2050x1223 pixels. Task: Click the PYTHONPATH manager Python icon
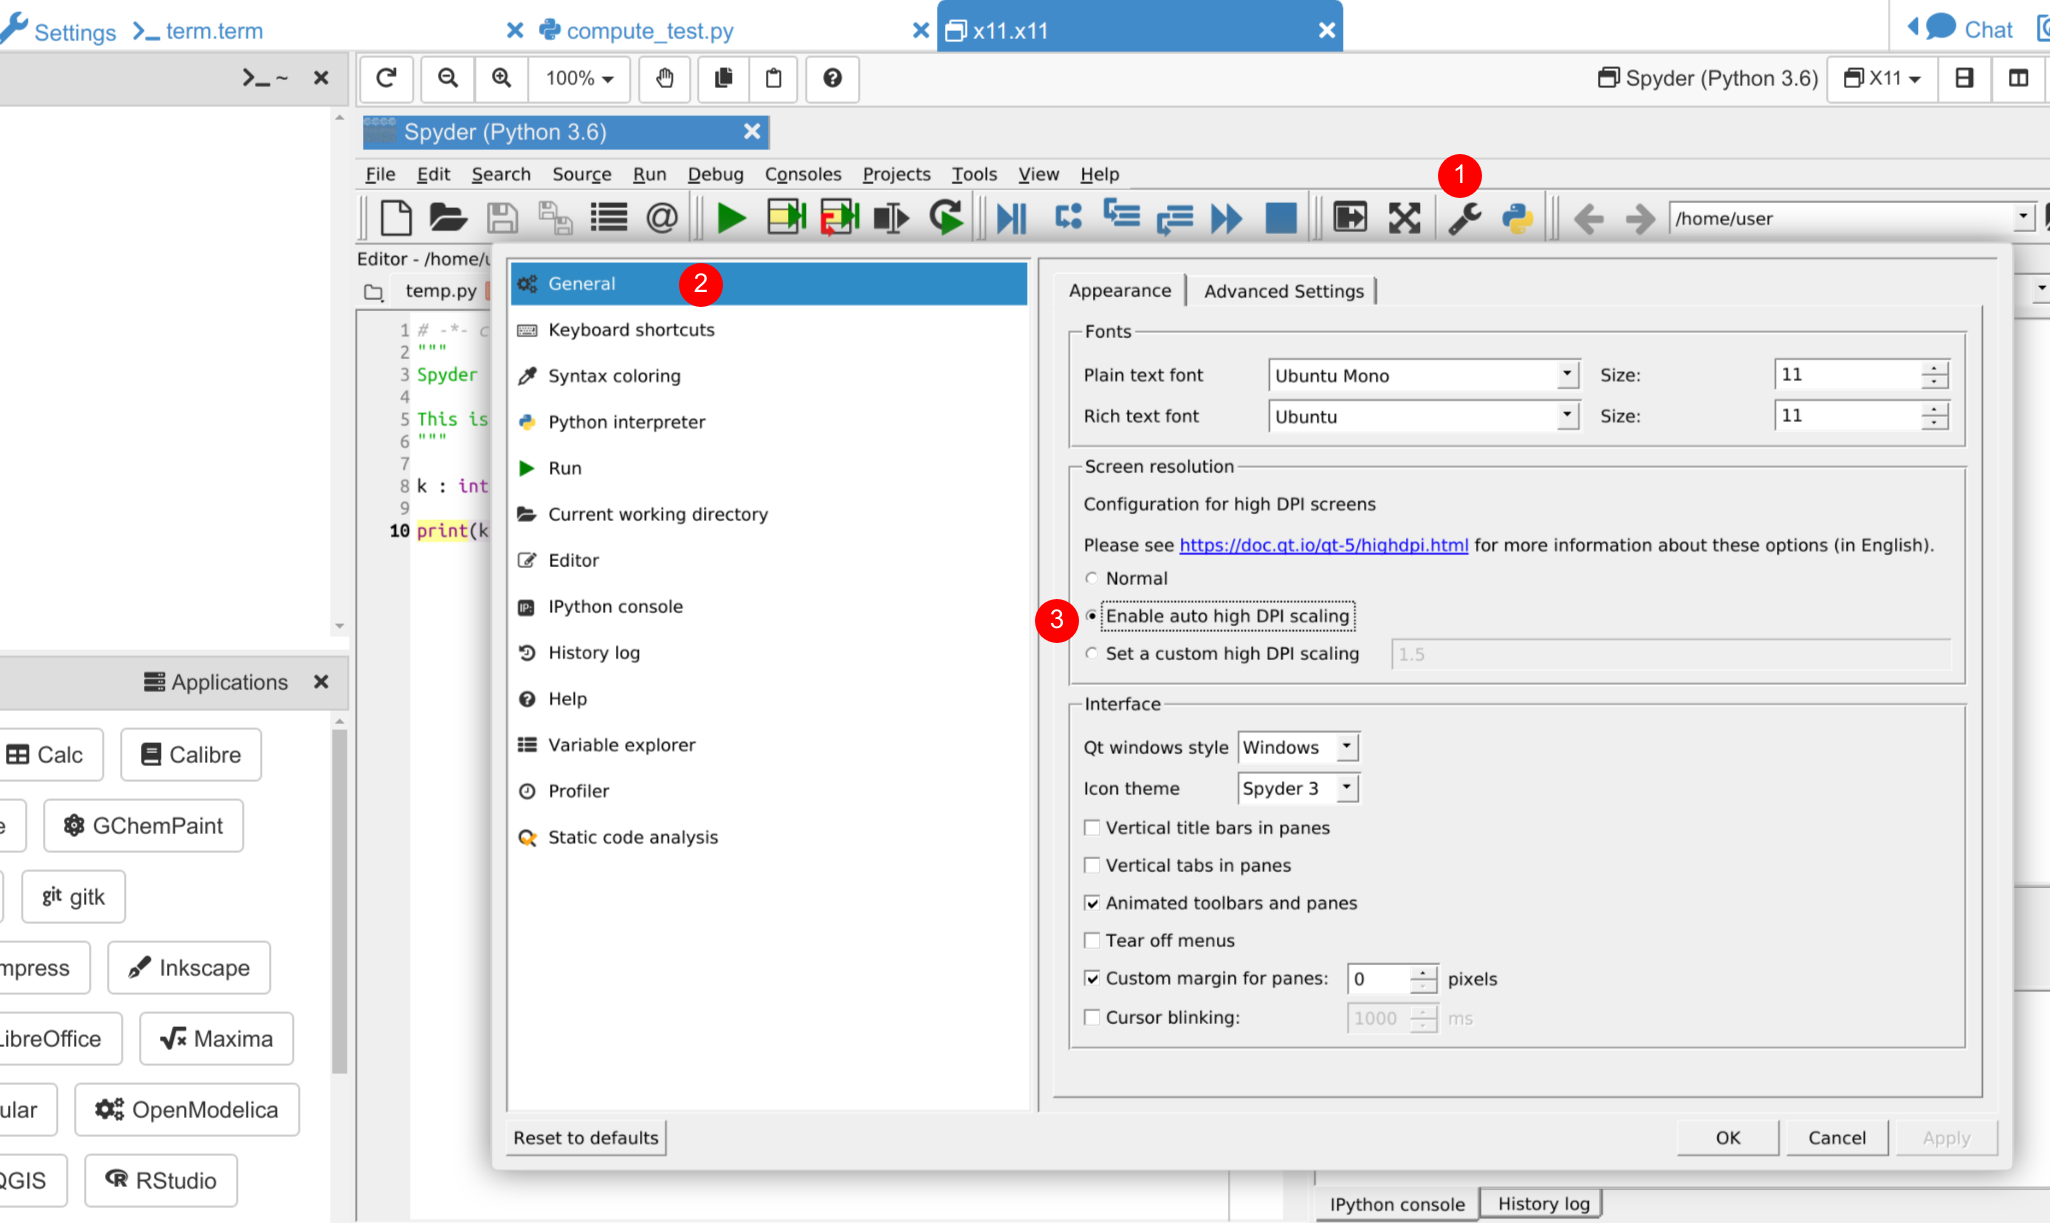coord(1517,217)
